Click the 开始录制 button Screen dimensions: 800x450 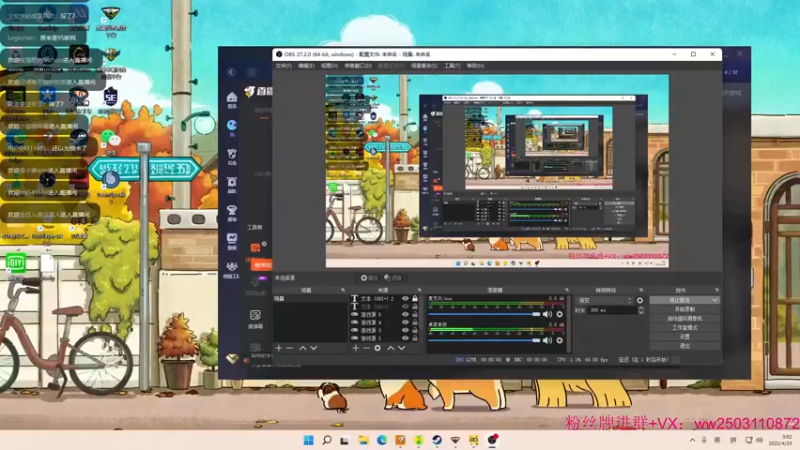(x=684, y=309)
